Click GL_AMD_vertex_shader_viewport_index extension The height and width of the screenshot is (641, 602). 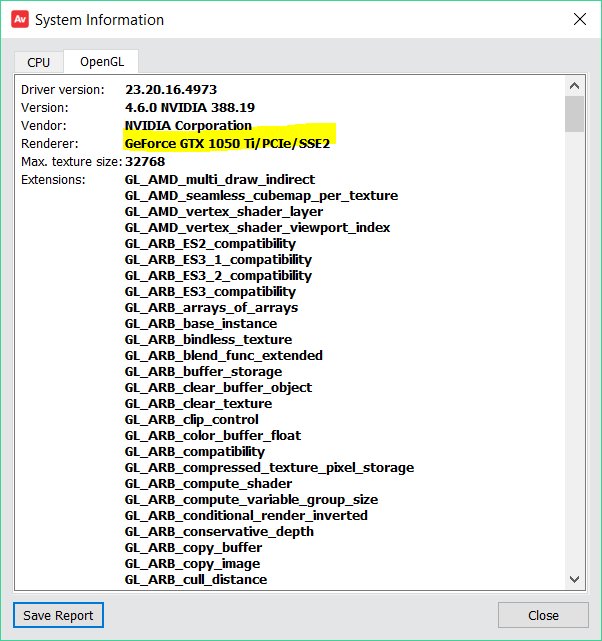257,227
